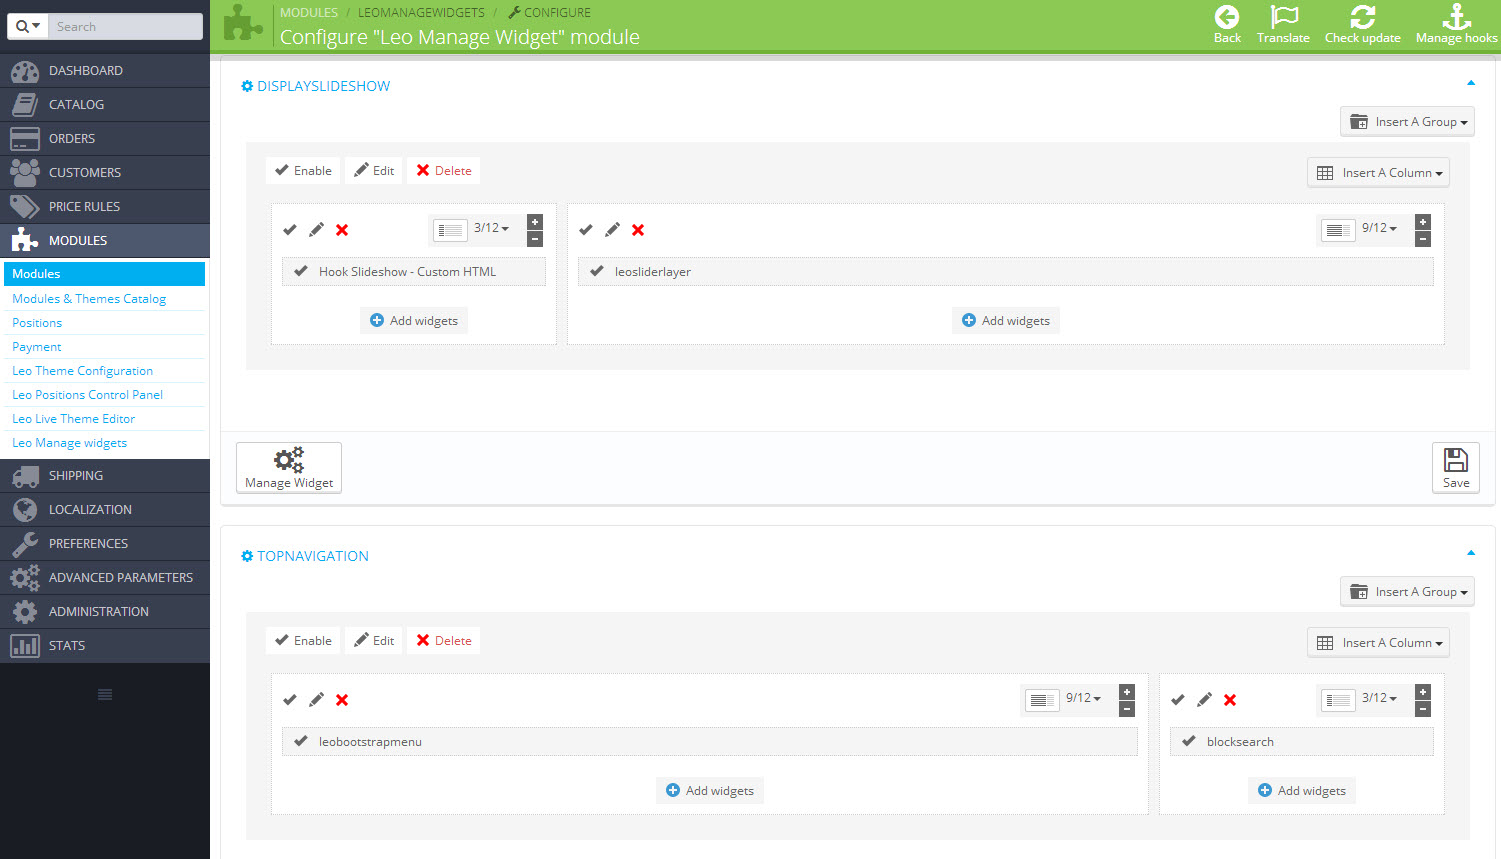This screenshot has width=1501, height=859.
Task: Click the DISPLAYSLIDESHOW gear icon heading
Action: tap(247, 86)
